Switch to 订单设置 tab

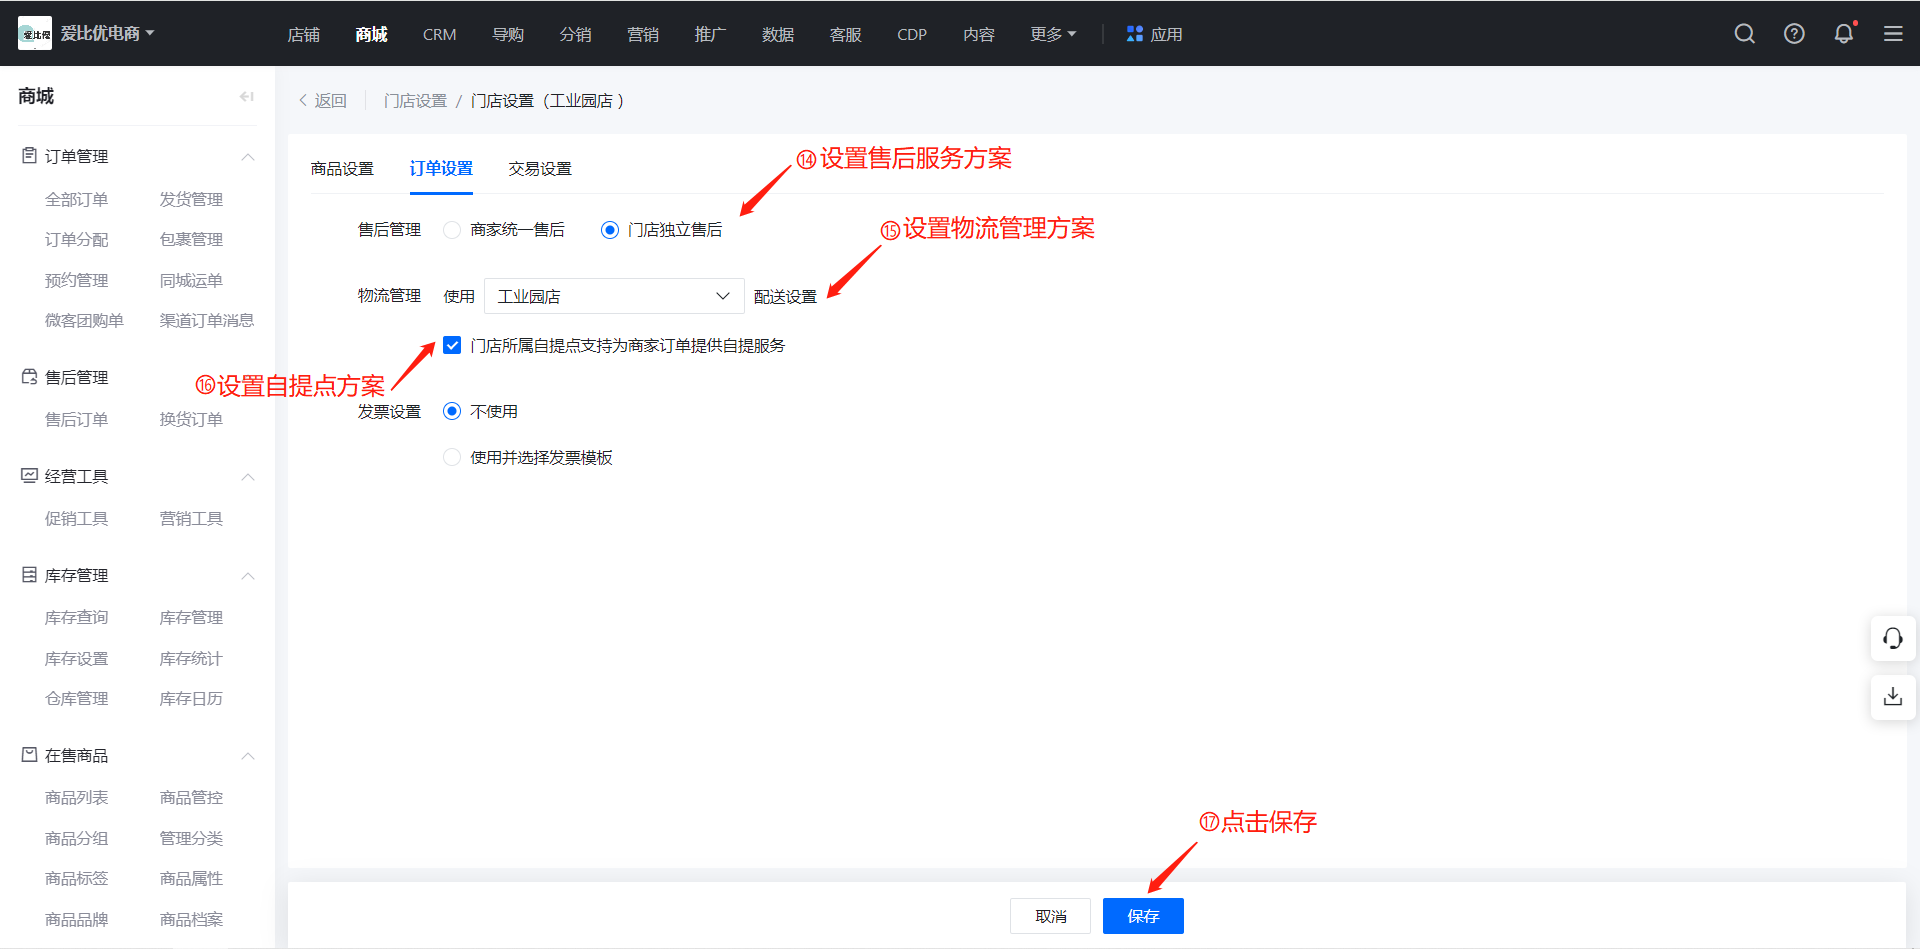pos(441,169)
